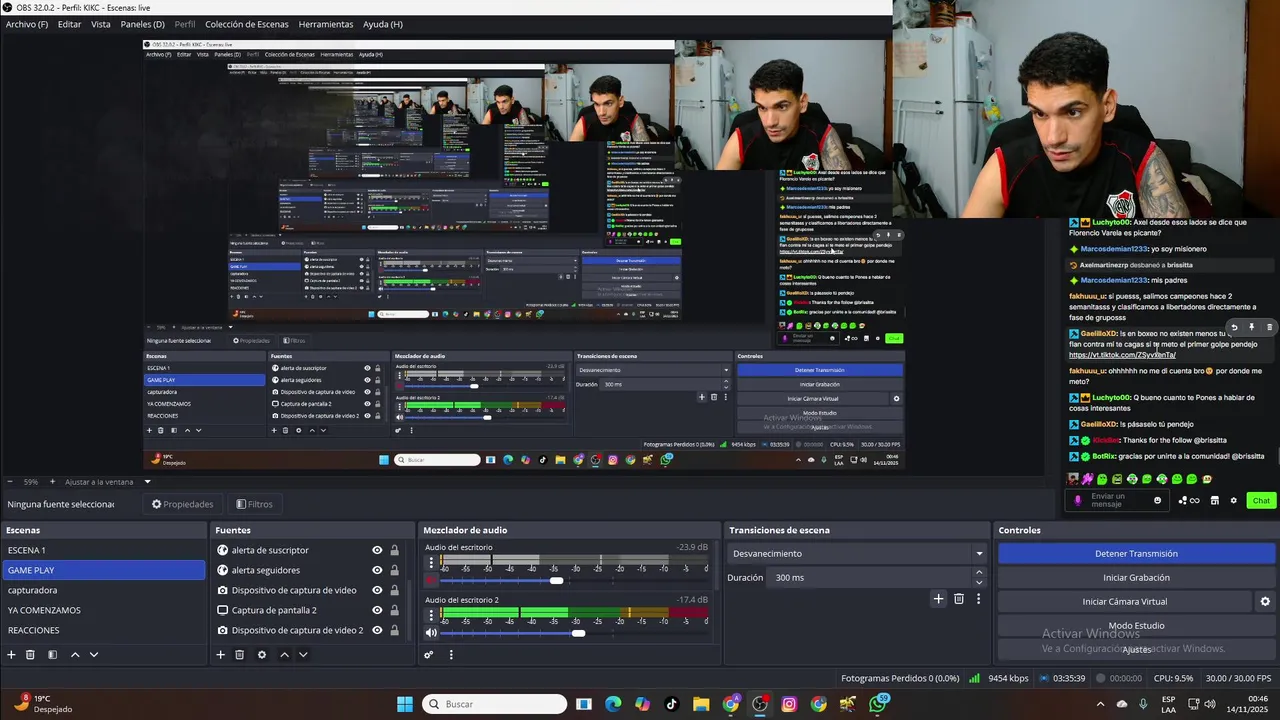Move selected source up in Fuentes
The width and height of the screenshot is (1280, 720).
click(284, 655)
